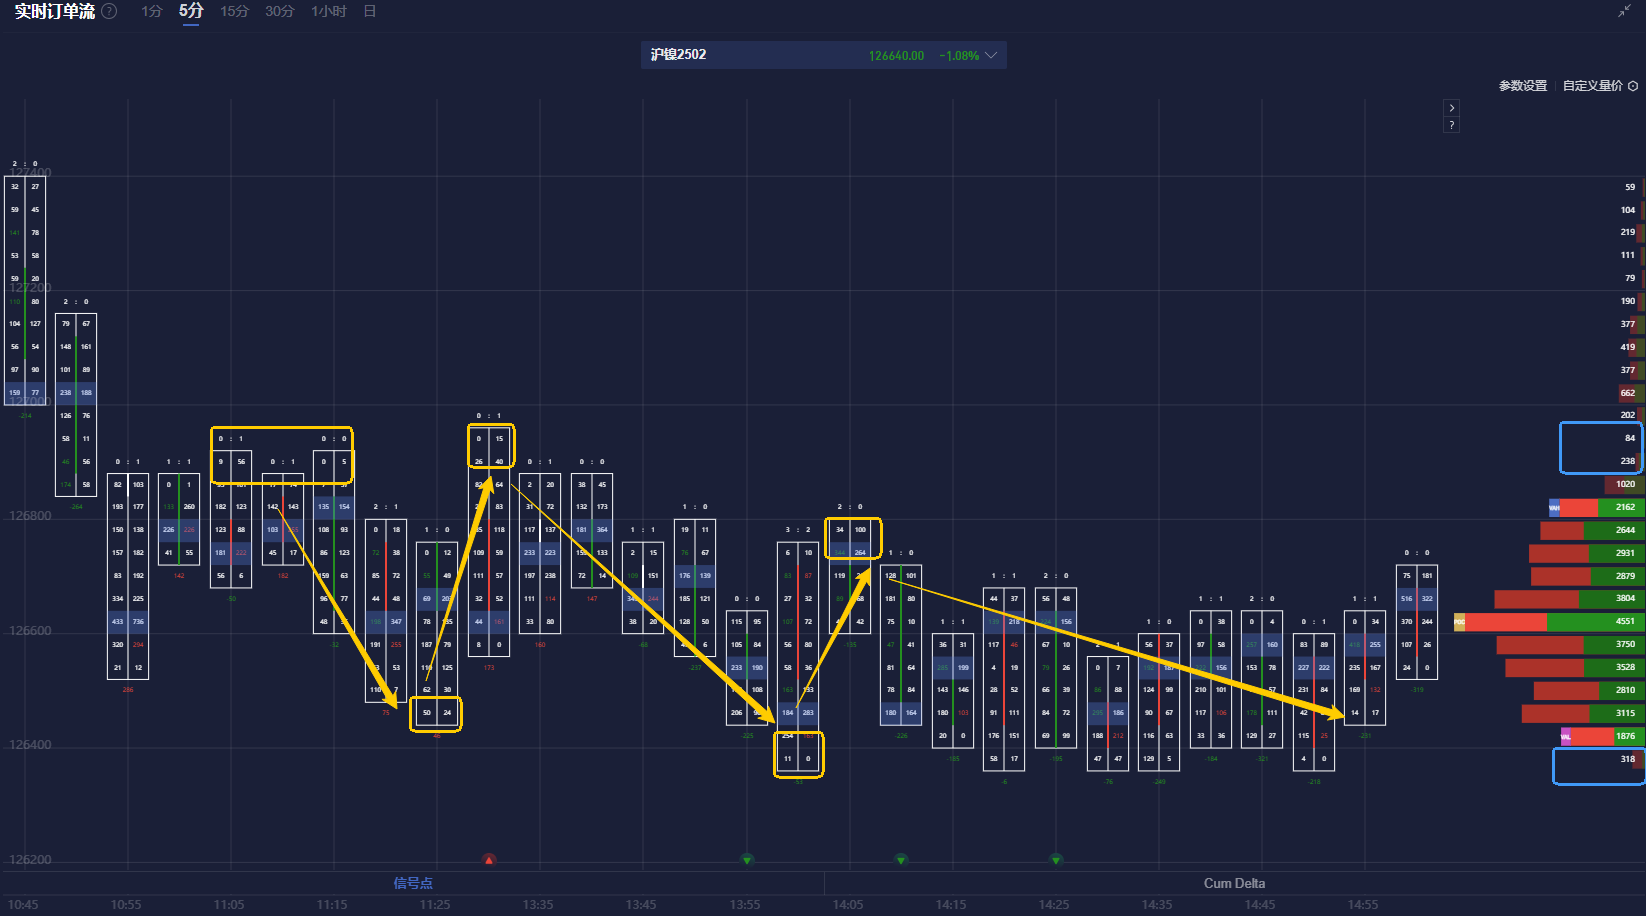Open help icon beside 实时订单流 title

pos(110,12)
